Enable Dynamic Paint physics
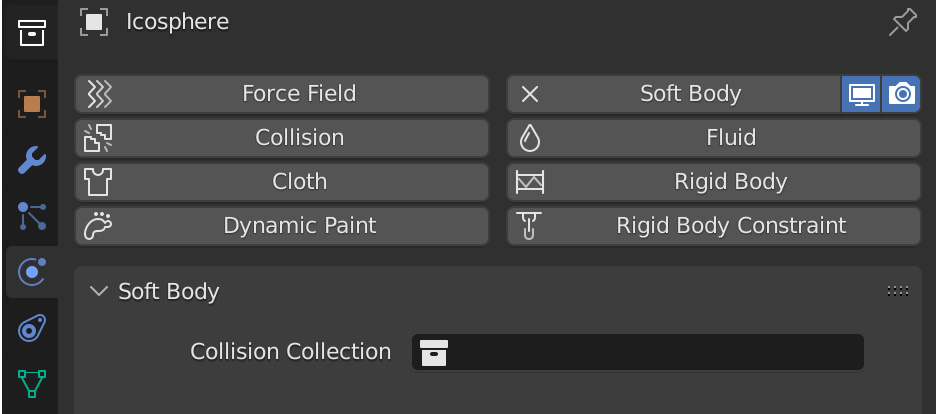The image size is (938, 414). tap(282, 226)
